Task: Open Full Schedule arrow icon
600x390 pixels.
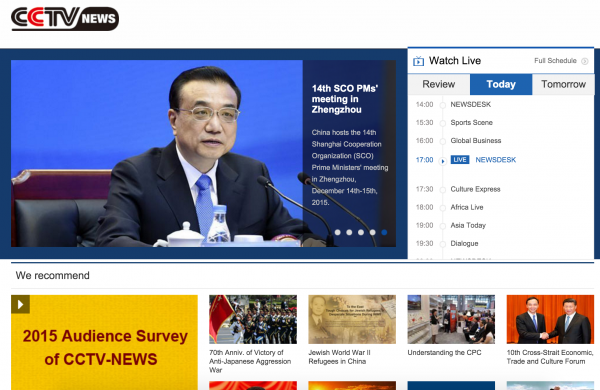Action: tap(585, 61)
